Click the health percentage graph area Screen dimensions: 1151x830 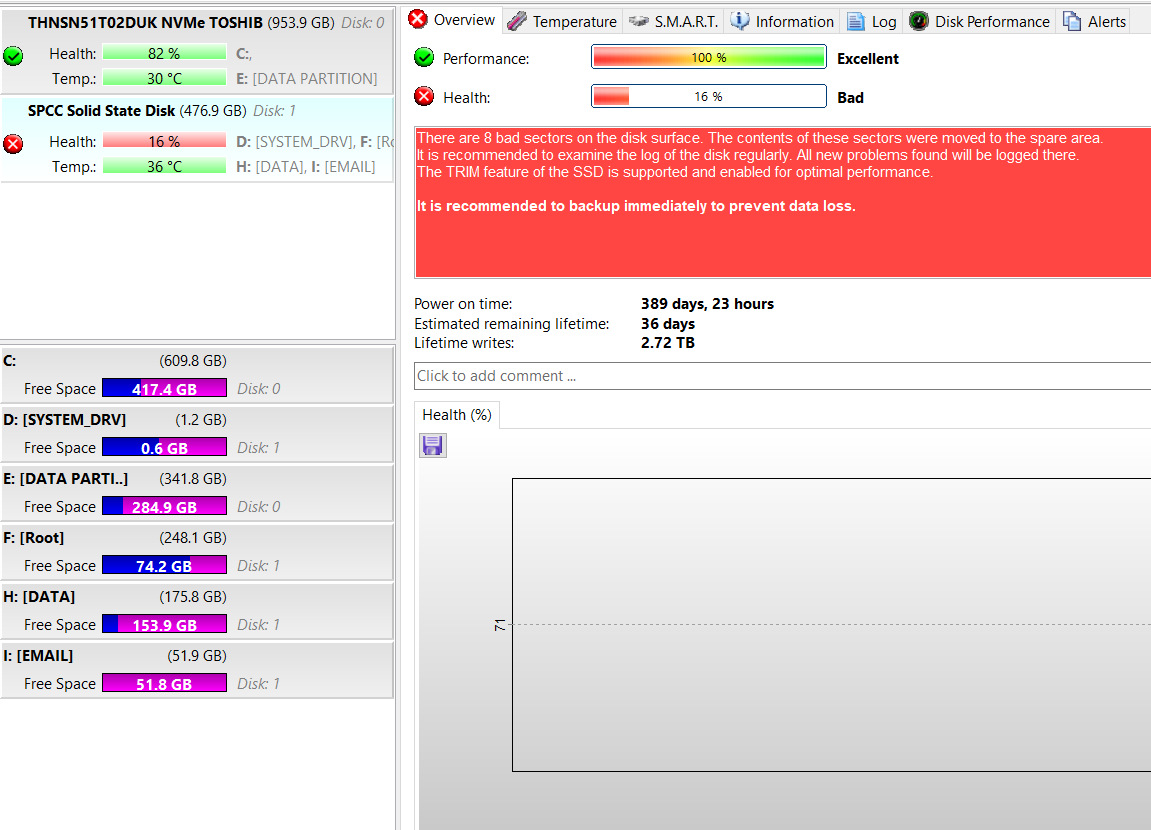tap(832, 625)
